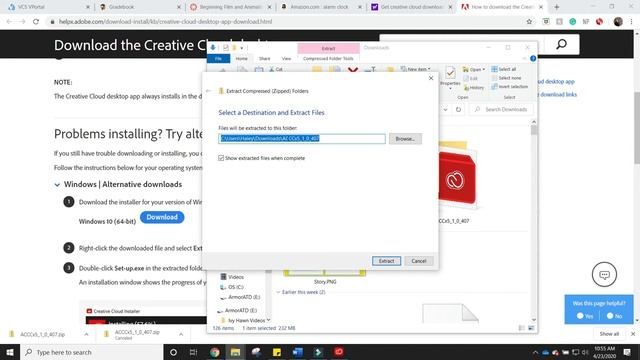Viewport: 640px width, 360px height.
Task: Cancel the Extract Compressed Folders dialog
Action: pyautogui.click(x=419, y=261)
